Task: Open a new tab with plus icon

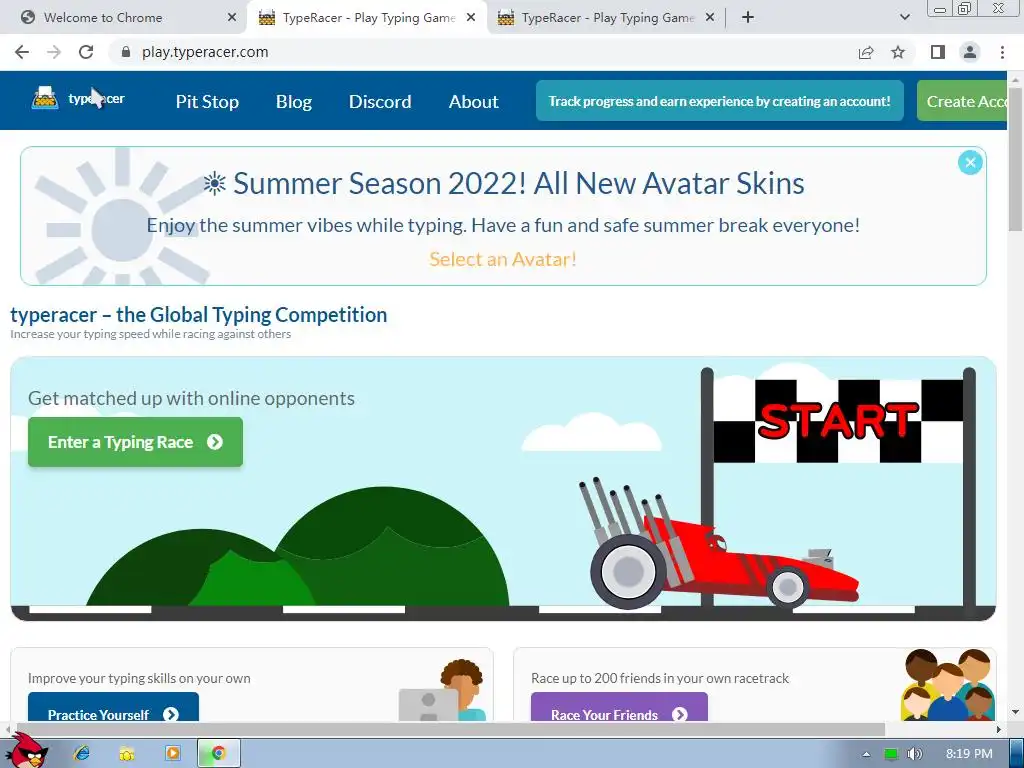Action: [748, 18]
